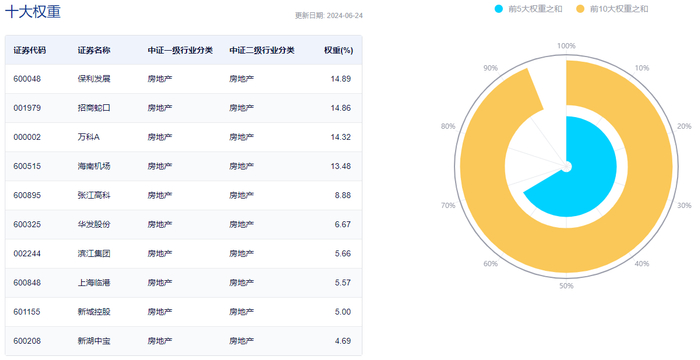Select stock code 002244
This screenshot has height=360, width=700.
tap(27, 254)
